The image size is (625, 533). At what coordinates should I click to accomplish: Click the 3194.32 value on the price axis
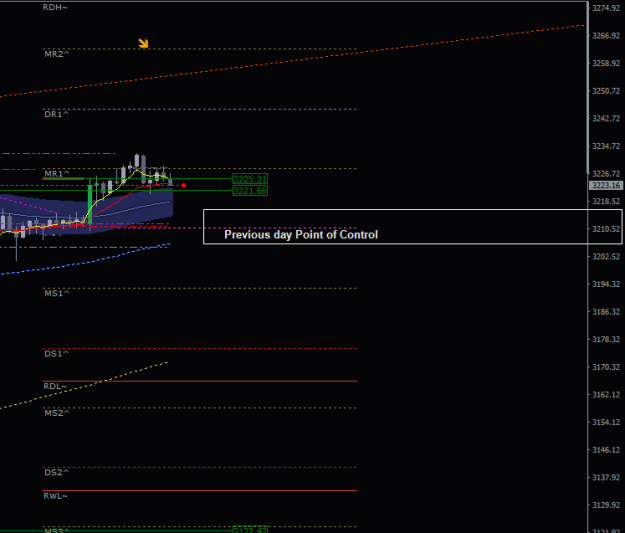606,284
